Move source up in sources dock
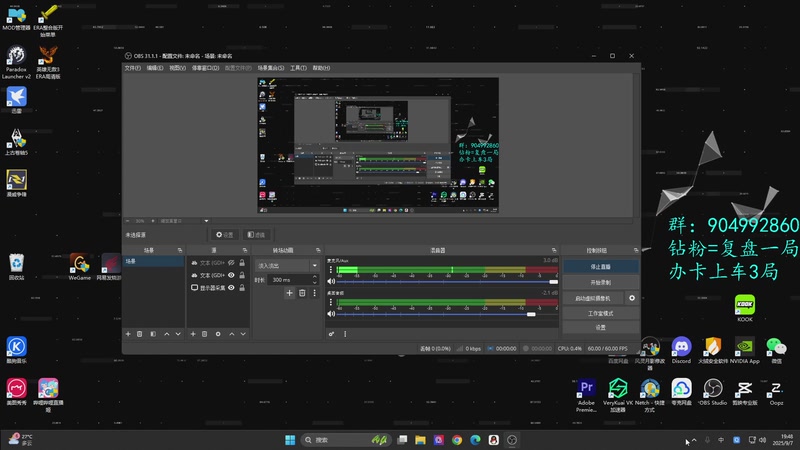The height and width of the screenshot is (450, 800). pyautogui.click(x=232, y=334)
